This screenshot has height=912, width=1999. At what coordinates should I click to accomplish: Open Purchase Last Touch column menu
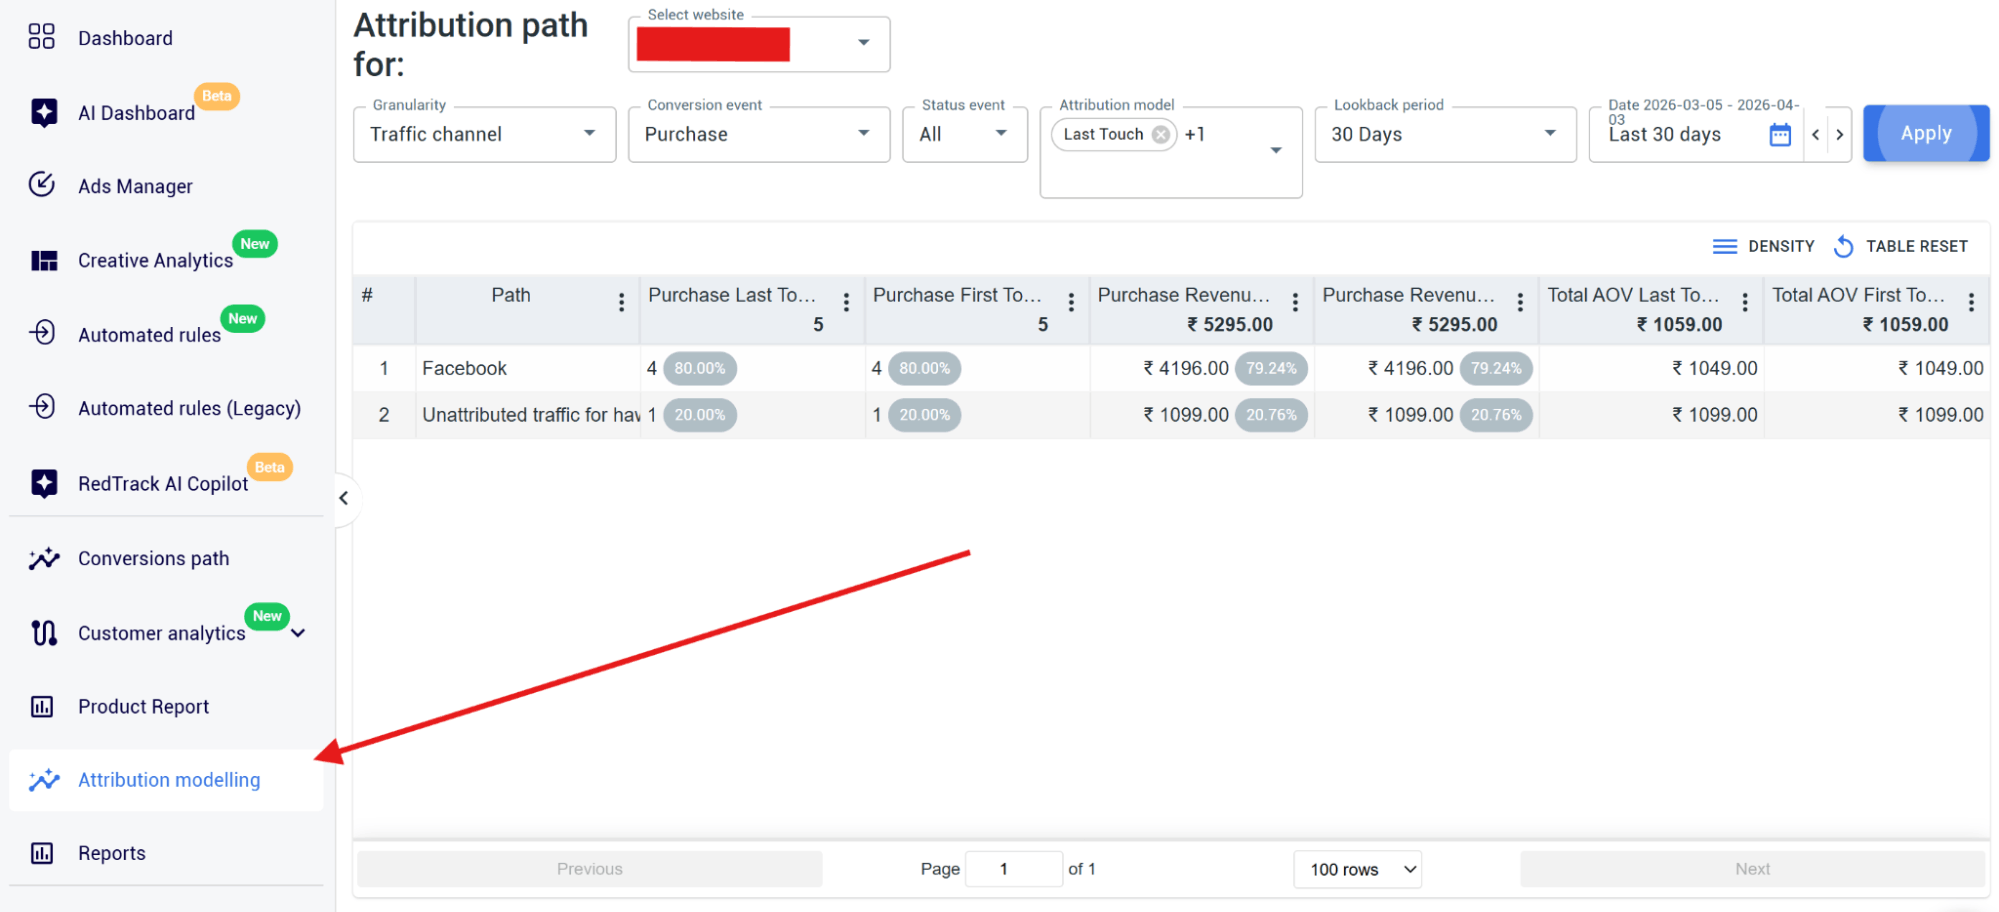[846, 302]
